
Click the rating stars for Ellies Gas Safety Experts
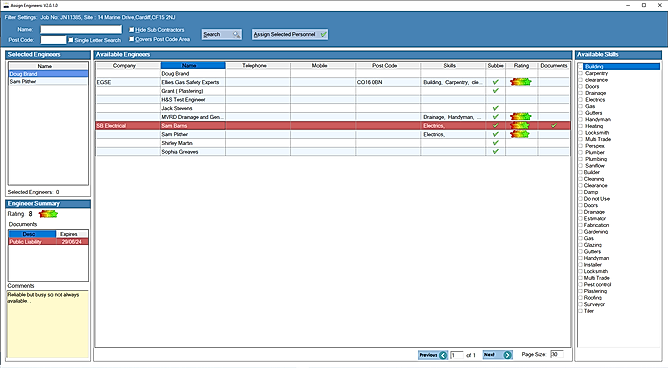tap(521, 82)
